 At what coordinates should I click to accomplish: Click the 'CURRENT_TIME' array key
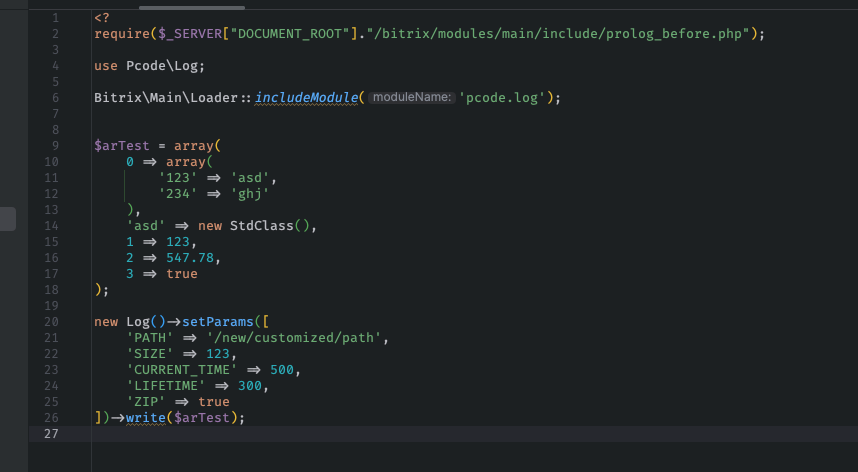[x=183, y=369]
